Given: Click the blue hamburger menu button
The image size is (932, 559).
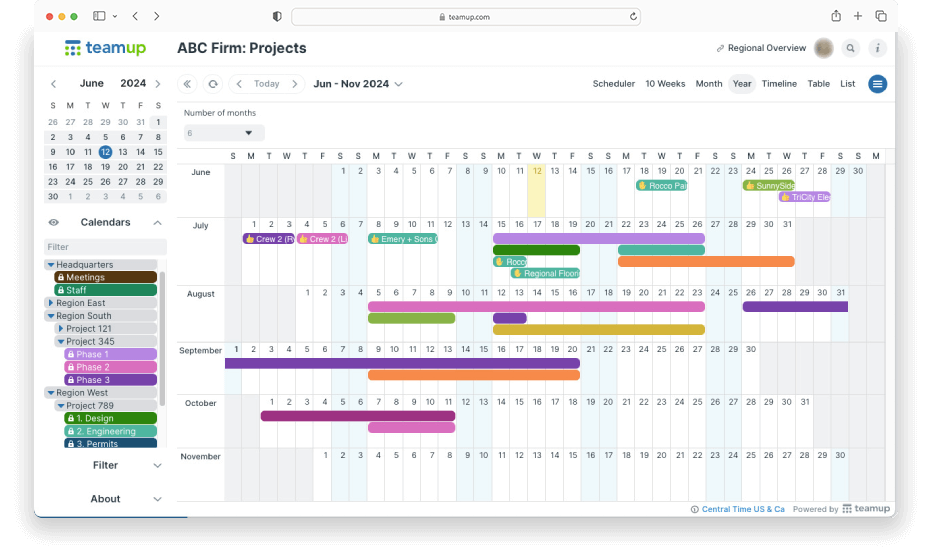Looking at the screenshot, I should (877, 84).
